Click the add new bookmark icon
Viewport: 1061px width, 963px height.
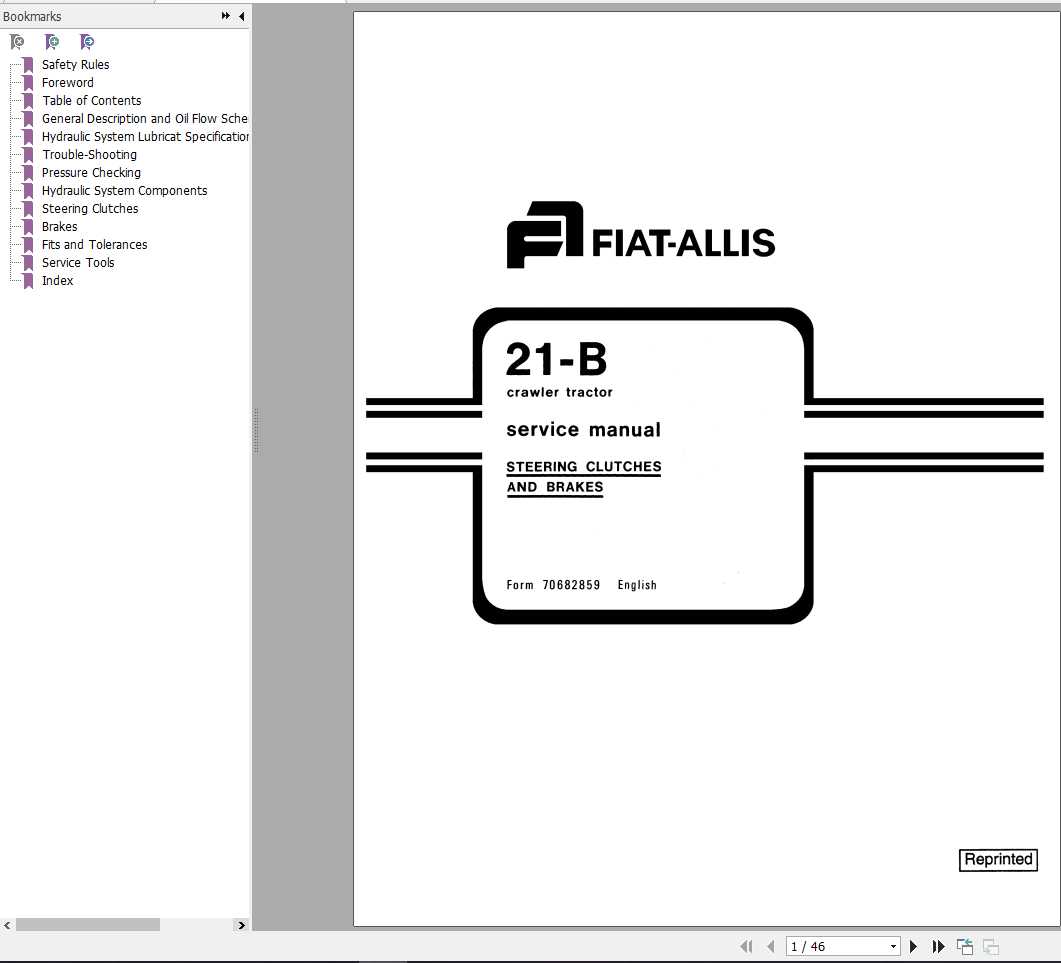pos(51,42)
